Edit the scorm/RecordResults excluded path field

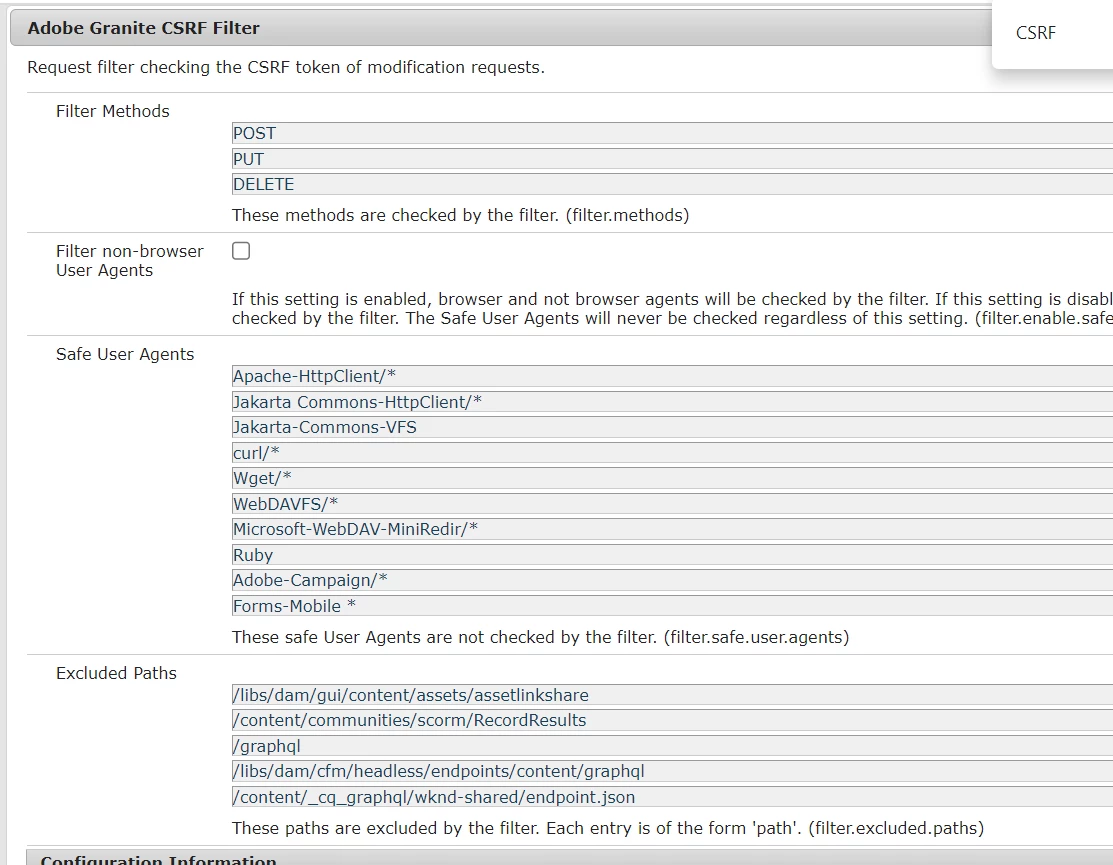pos(672,720)
